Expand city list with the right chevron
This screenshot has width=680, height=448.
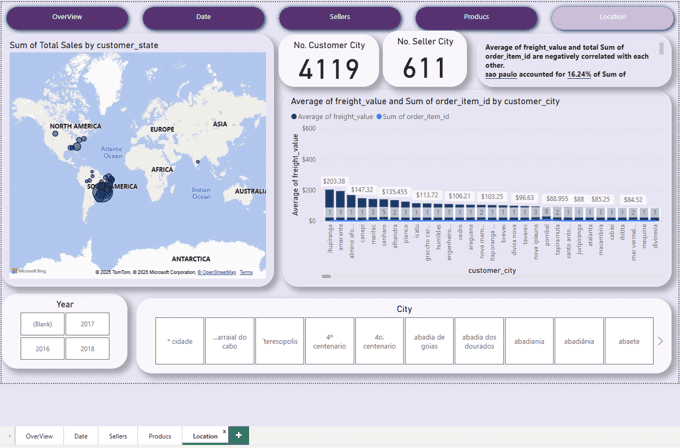[x=659, y=341]
